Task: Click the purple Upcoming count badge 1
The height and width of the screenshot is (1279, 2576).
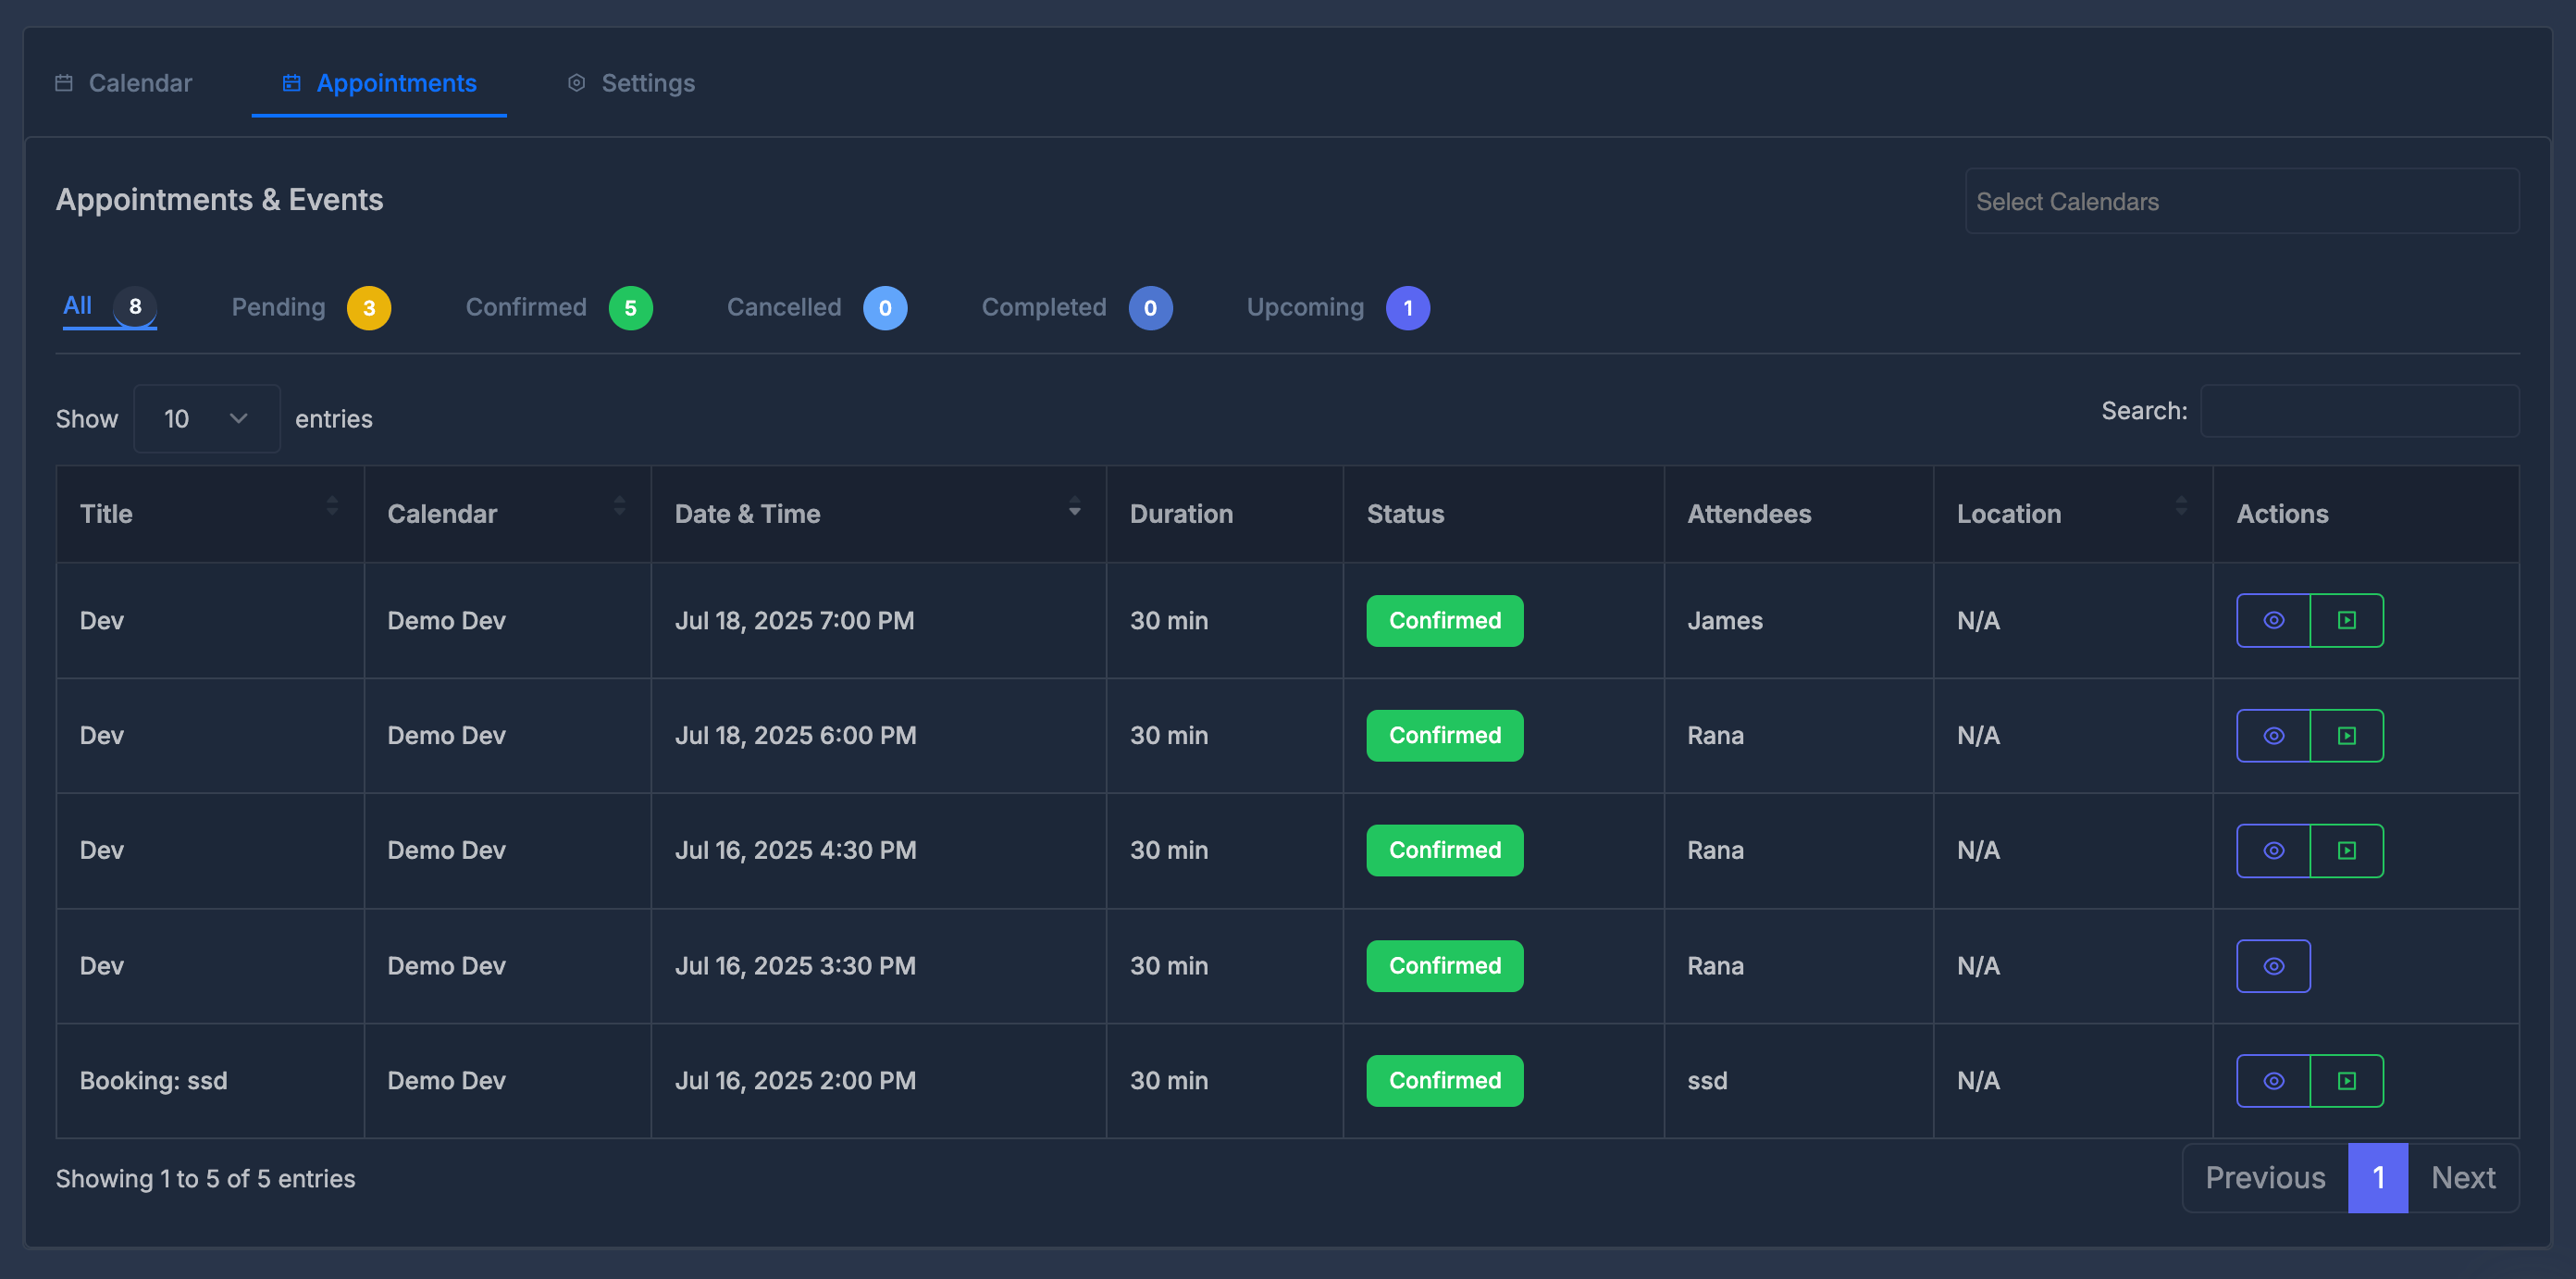Action: click(x=1408, y=308)
